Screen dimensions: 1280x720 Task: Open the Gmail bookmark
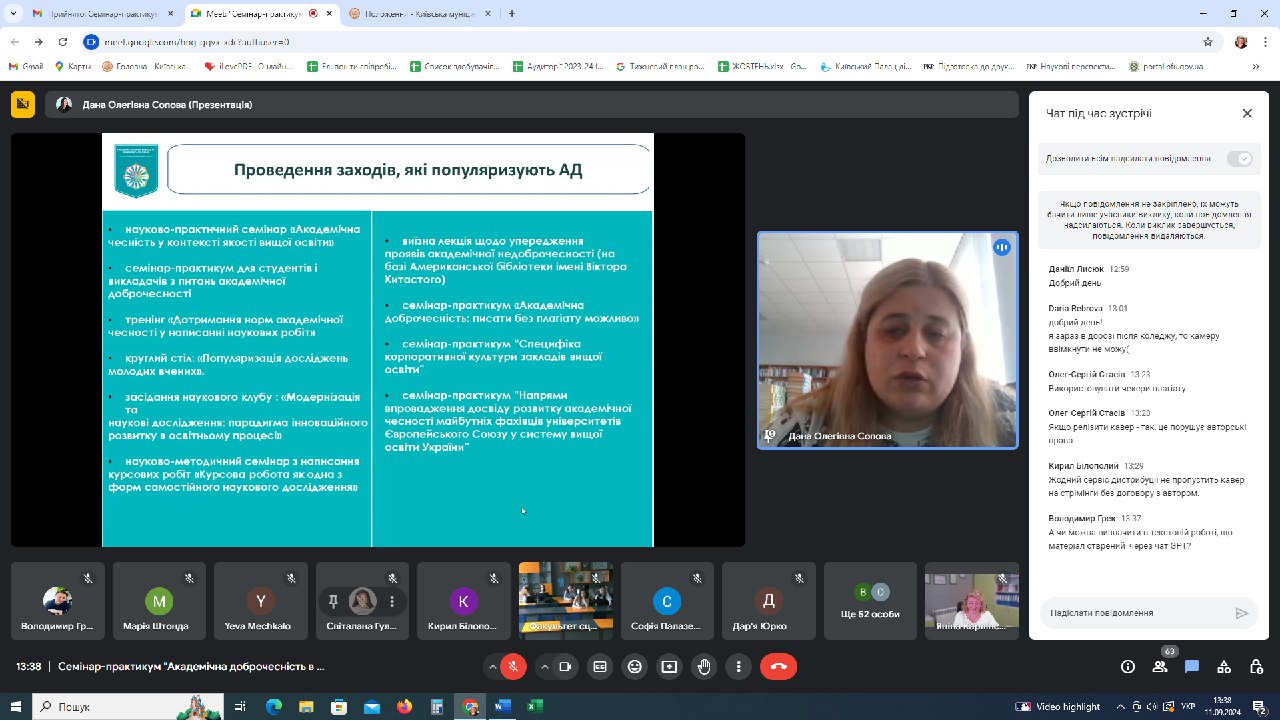(x=26, y=66)
